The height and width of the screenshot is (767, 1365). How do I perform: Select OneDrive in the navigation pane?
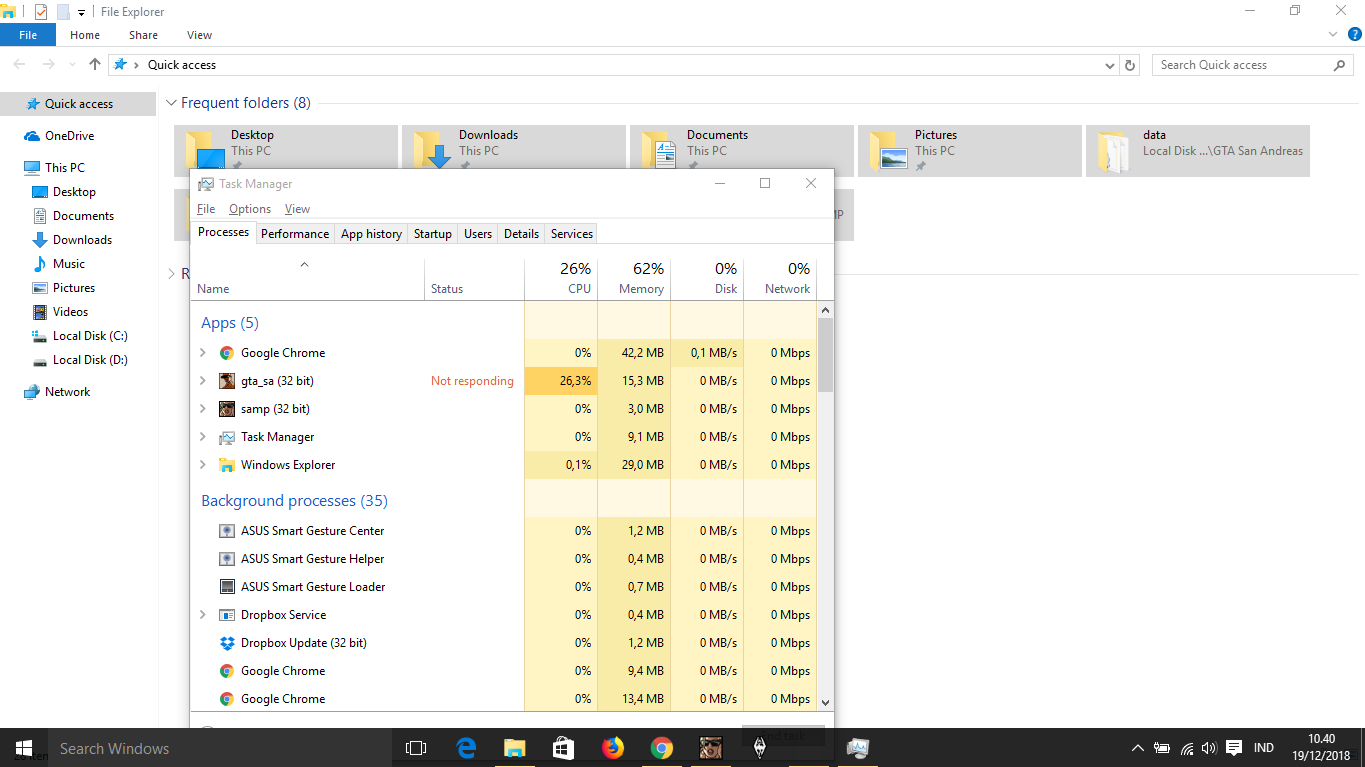click(69, 136)
